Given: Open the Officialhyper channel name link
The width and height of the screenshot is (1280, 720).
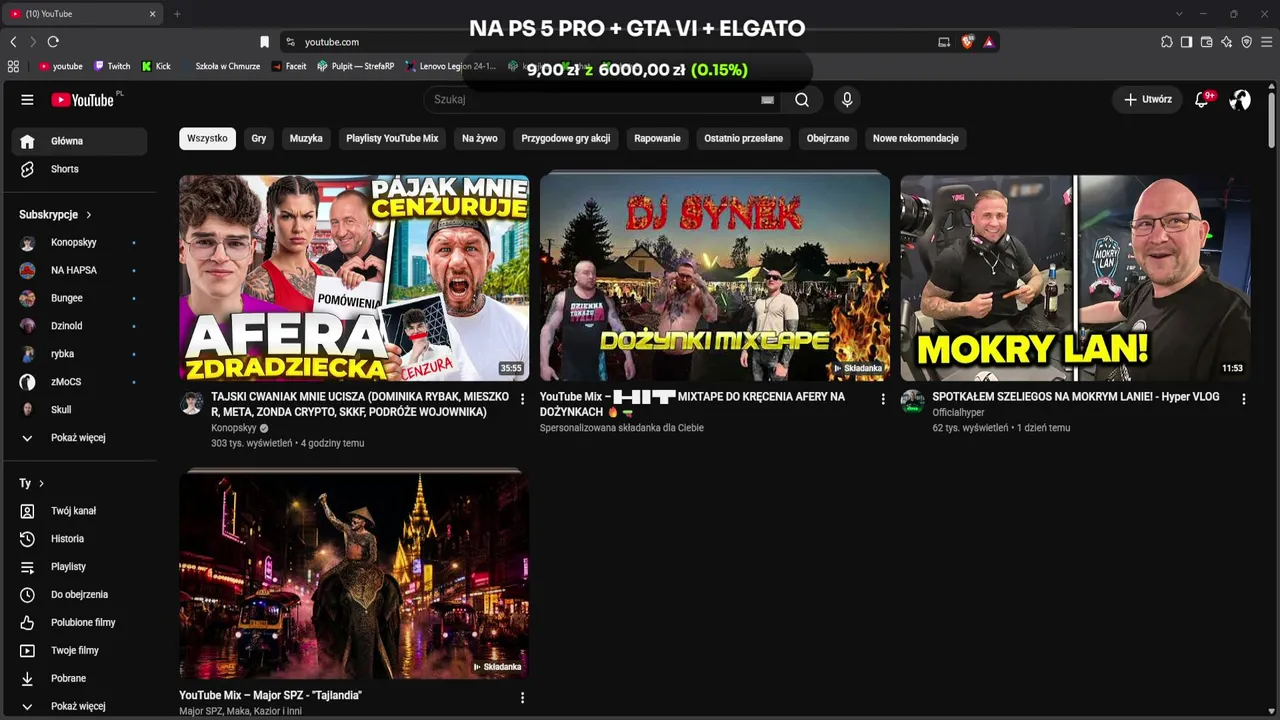Looking at the screenshot, I should click(958, 412).
